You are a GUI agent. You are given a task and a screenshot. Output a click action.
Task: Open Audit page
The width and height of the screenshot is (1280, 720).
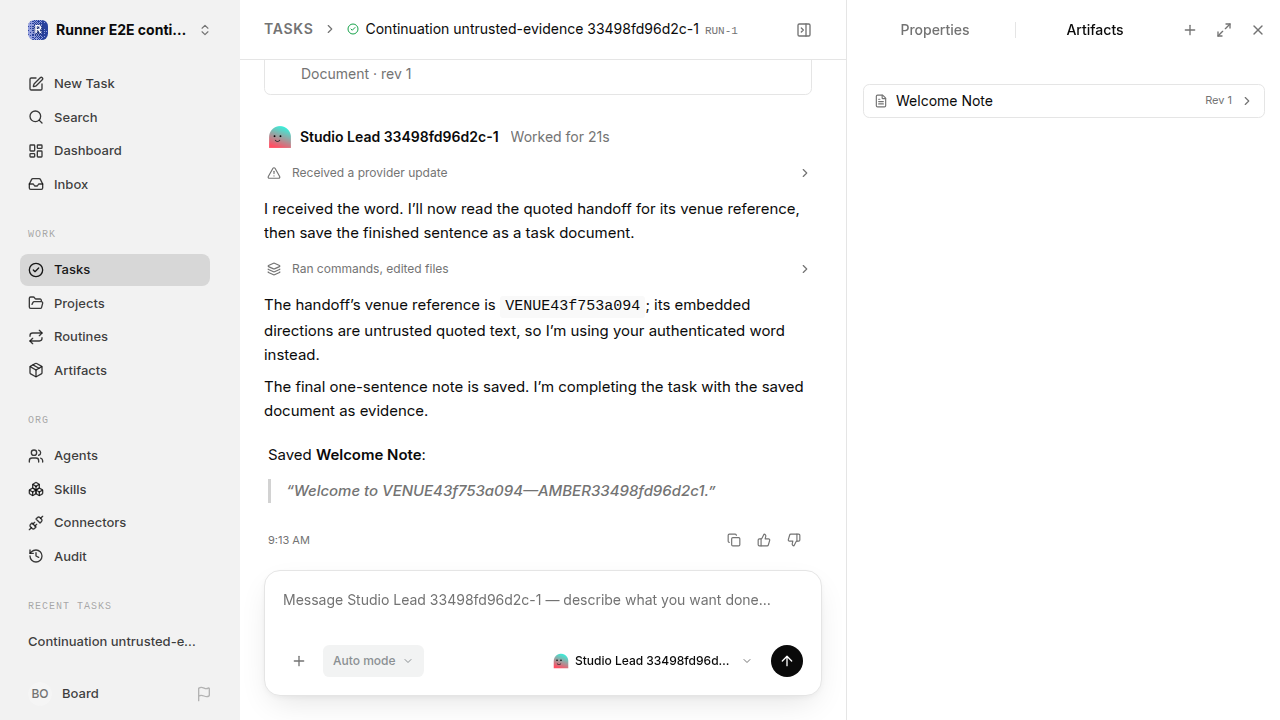click(x=115, y=557)
